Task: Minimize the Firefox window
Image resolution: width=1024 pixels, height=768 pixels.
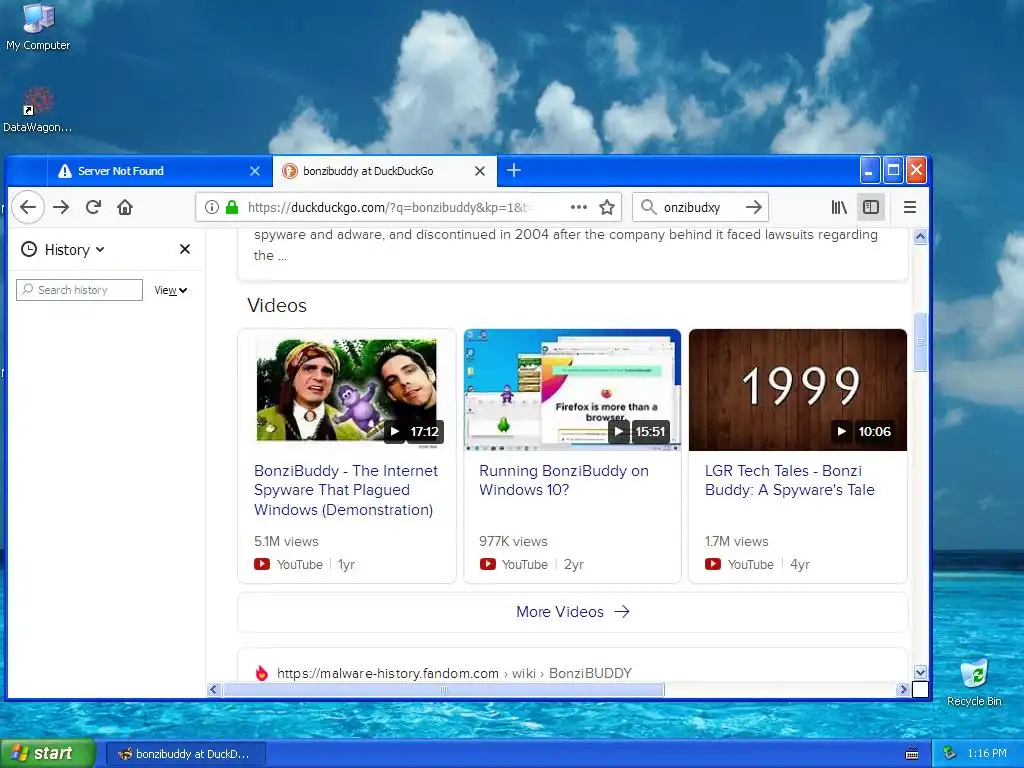Action: point(869,170)
